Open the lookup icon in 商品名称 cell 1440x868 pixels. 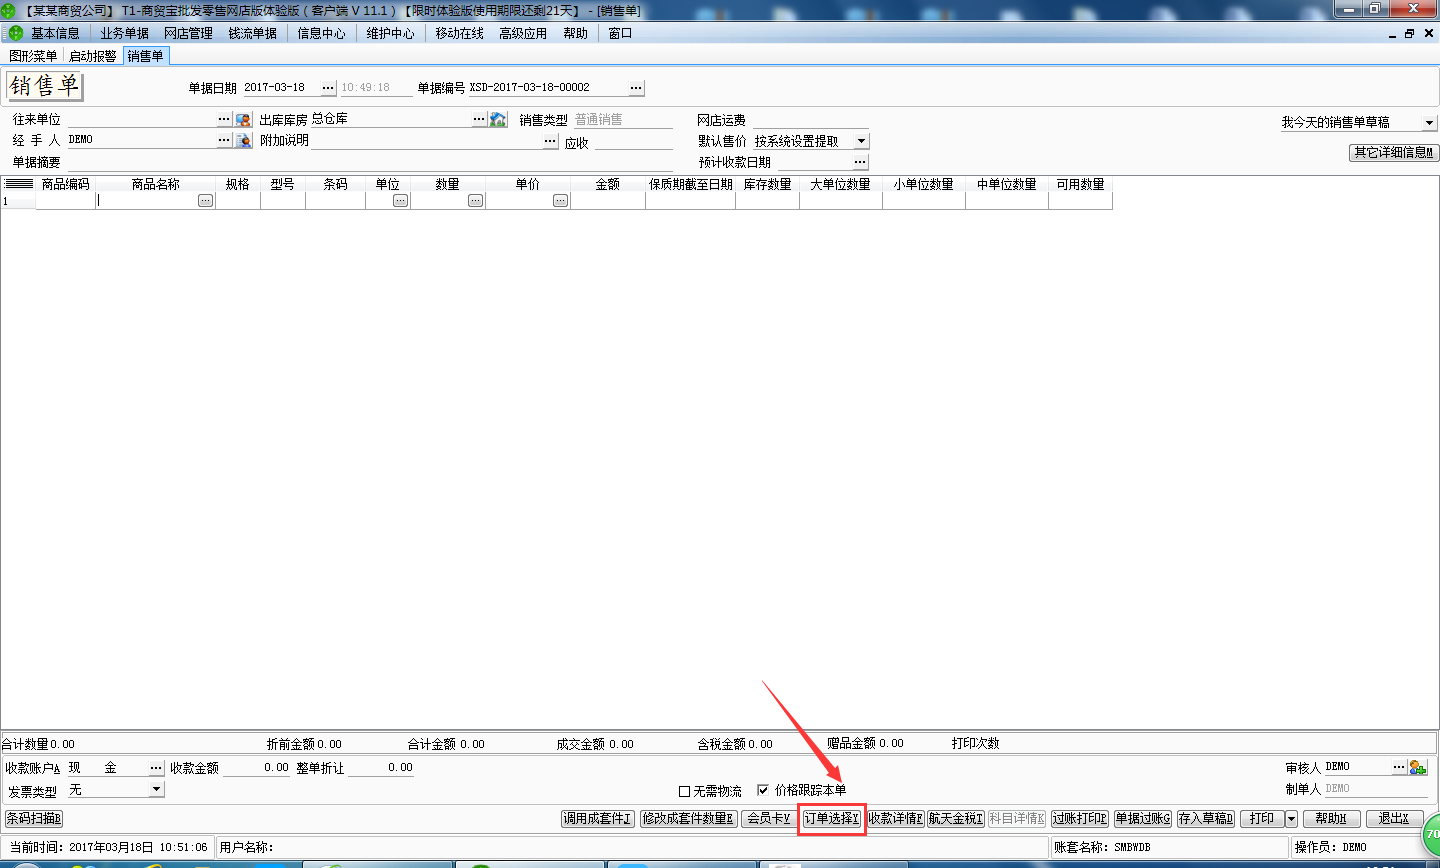[x=204, y=200]
